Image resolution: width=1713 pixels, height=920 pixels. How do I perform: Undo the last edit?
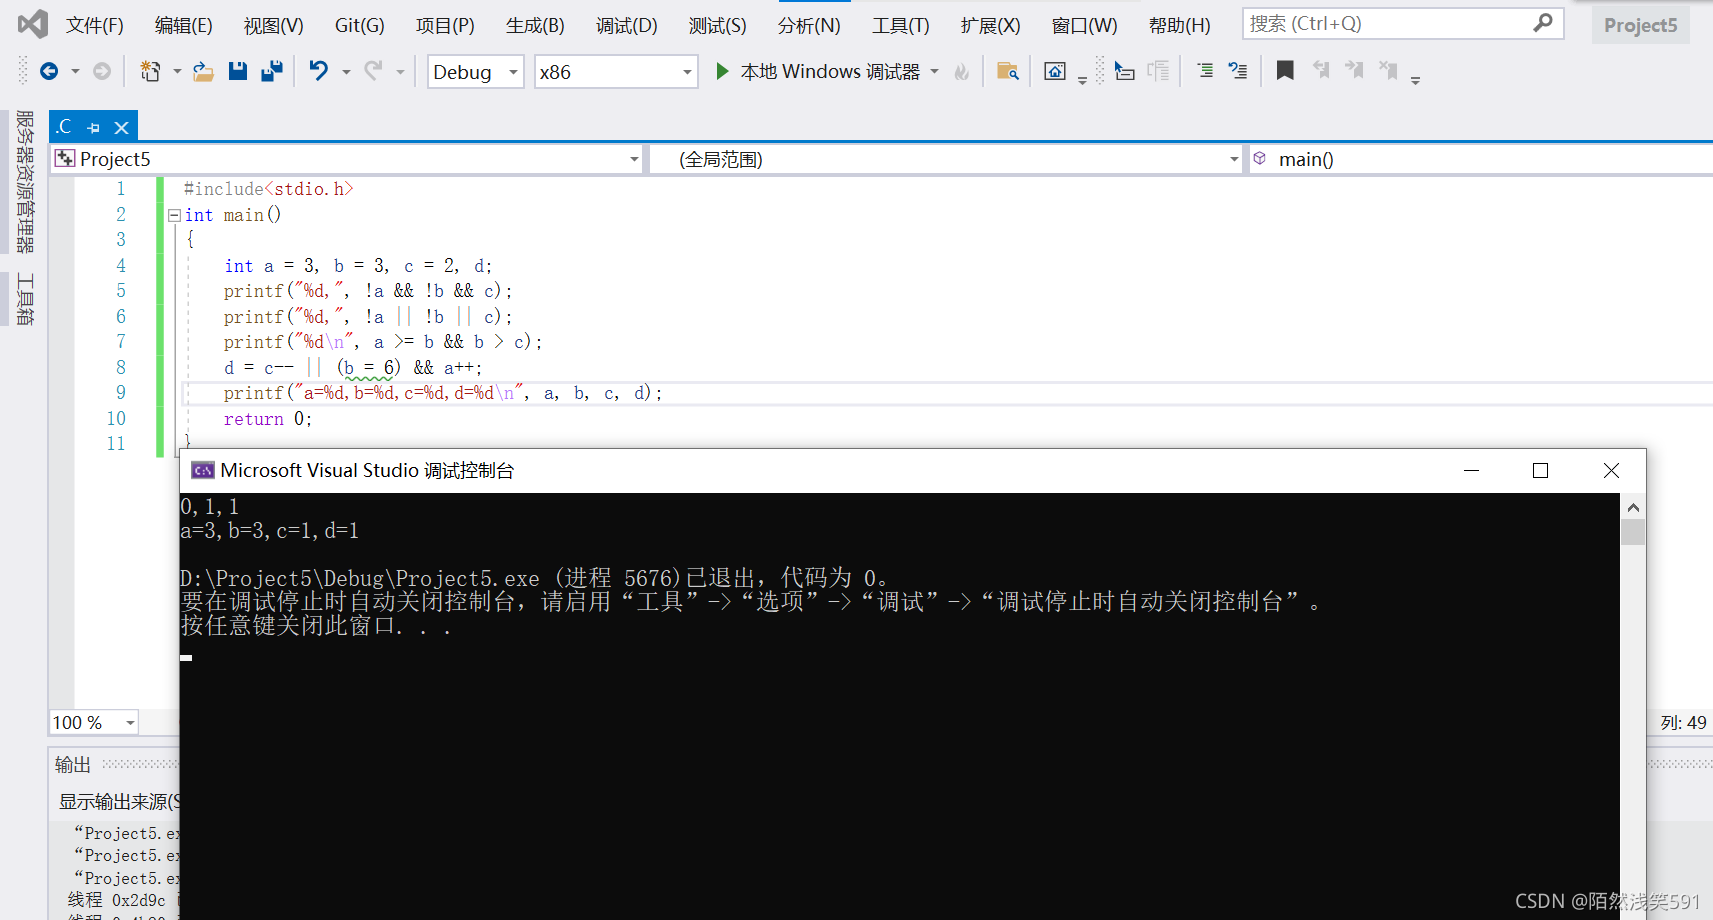point(318,71)
